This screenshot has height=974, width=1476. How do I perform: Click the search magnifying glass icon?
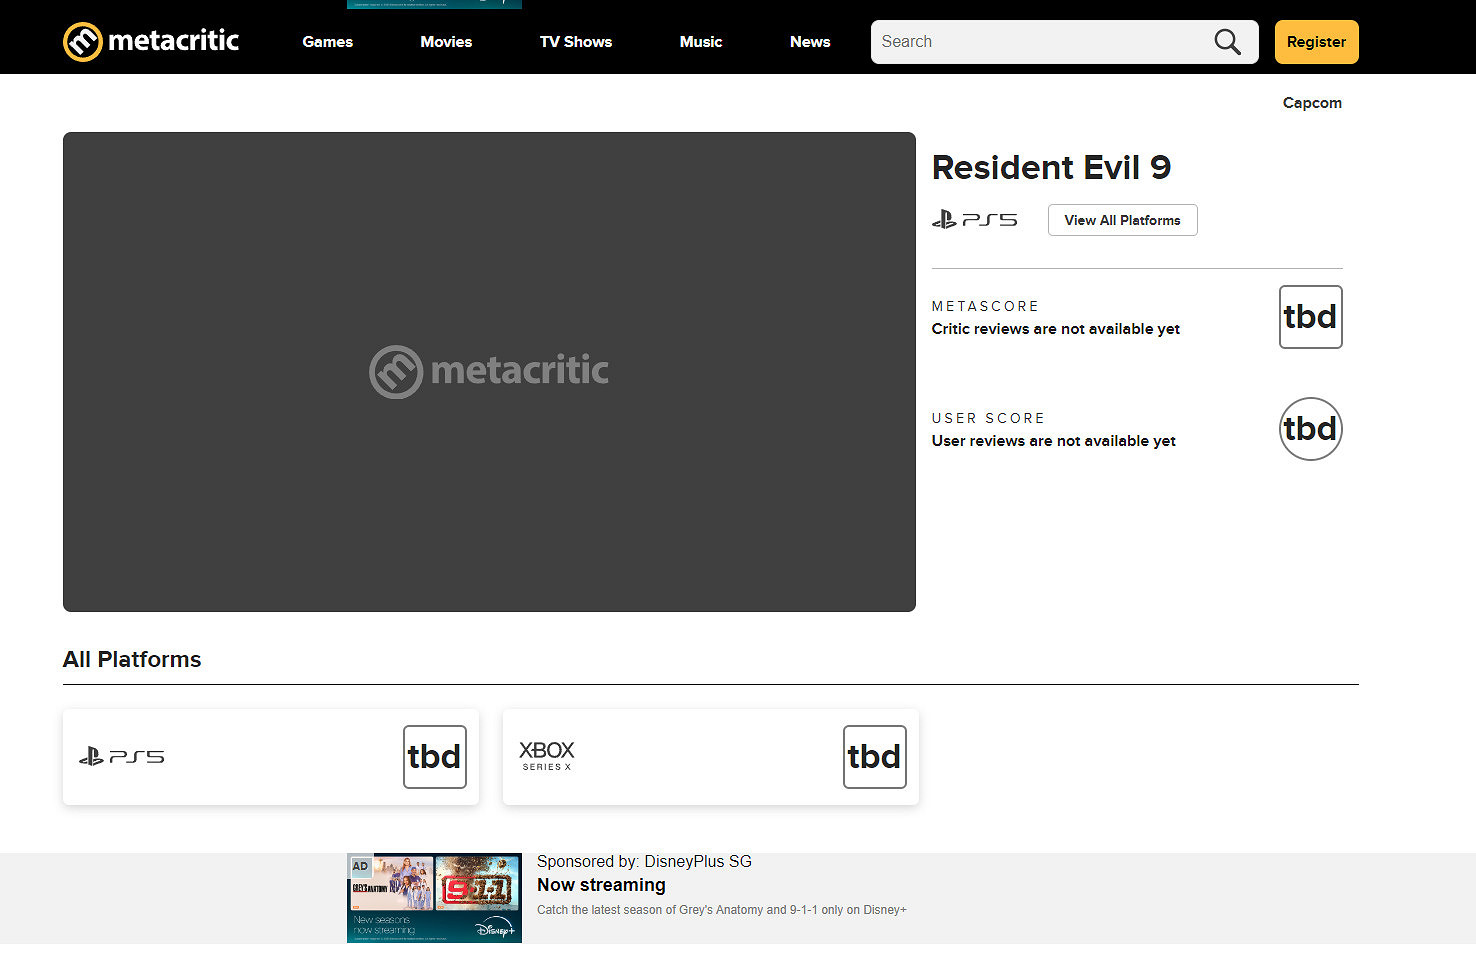1227,42
